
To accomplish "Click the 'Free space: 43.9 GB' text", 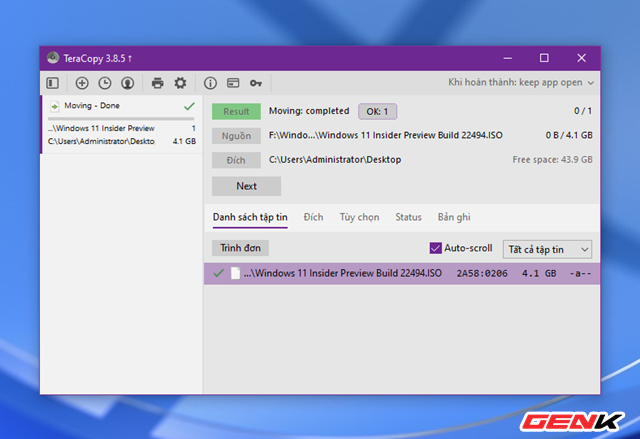I will tap(552, 160).
